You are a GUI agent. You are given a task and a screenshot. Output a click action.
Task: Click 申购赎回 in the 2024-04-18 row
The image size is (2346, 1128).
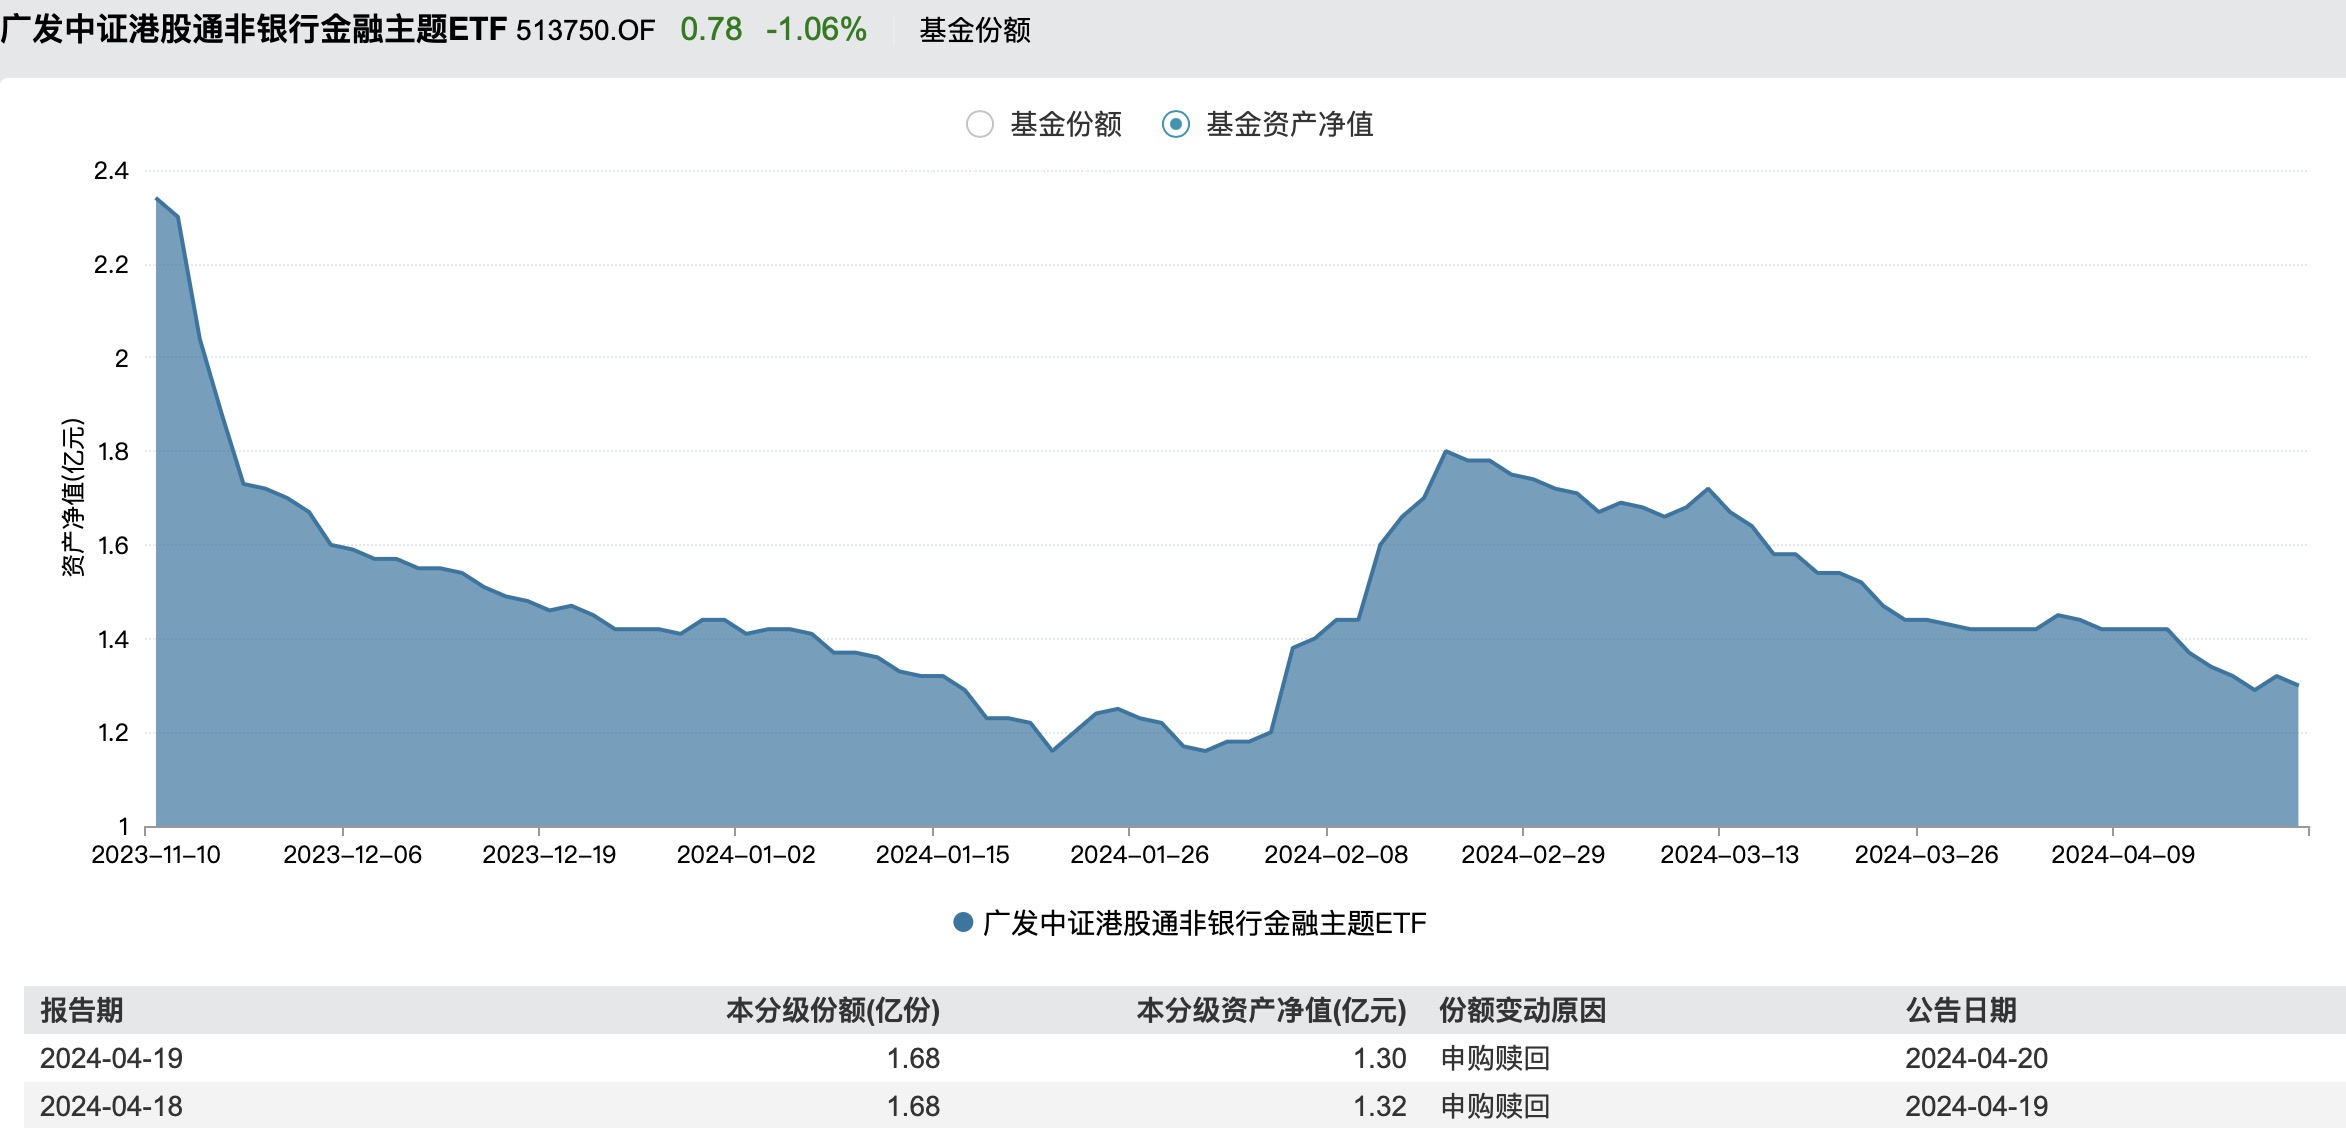(1495, 1106)
